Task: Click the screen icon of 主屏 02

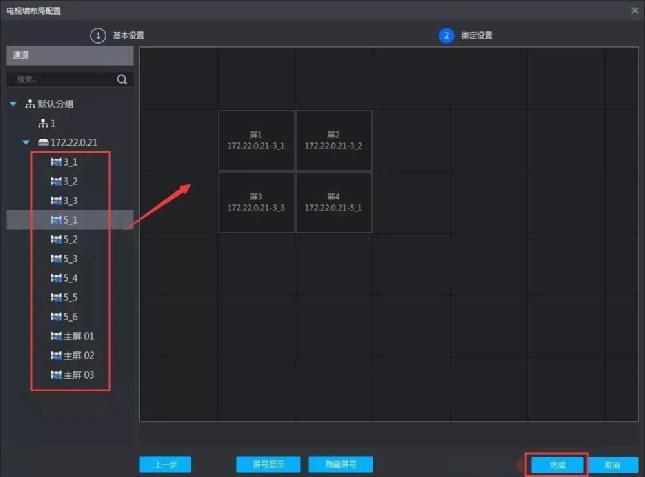Action: [56, 355]
